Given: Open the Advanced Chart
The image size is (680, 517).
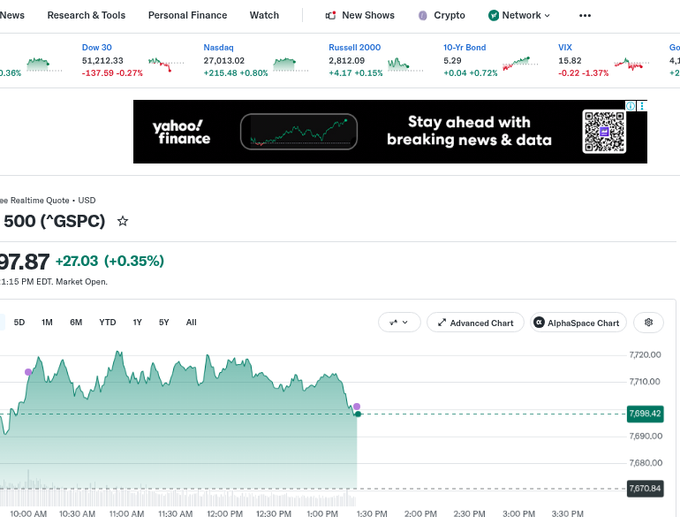Looking at the screenshot, I should point(476,323).
